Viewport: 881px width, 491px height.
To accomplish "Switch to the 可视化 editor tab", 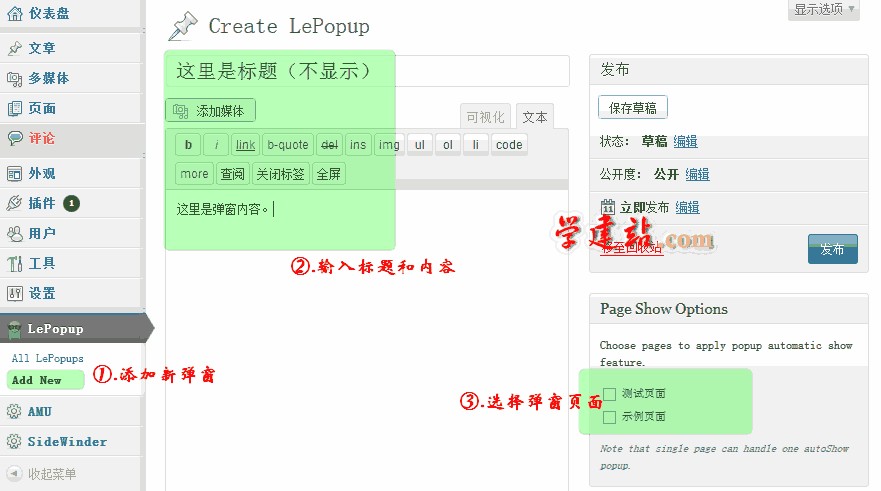I will click(x=485, y=117).
